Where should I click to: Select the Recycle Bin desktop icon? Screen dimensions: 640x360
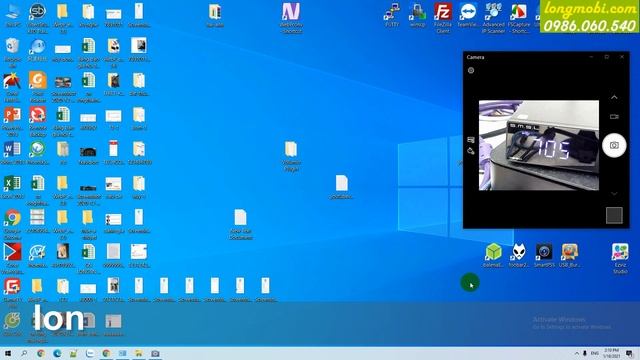(12, 52)
